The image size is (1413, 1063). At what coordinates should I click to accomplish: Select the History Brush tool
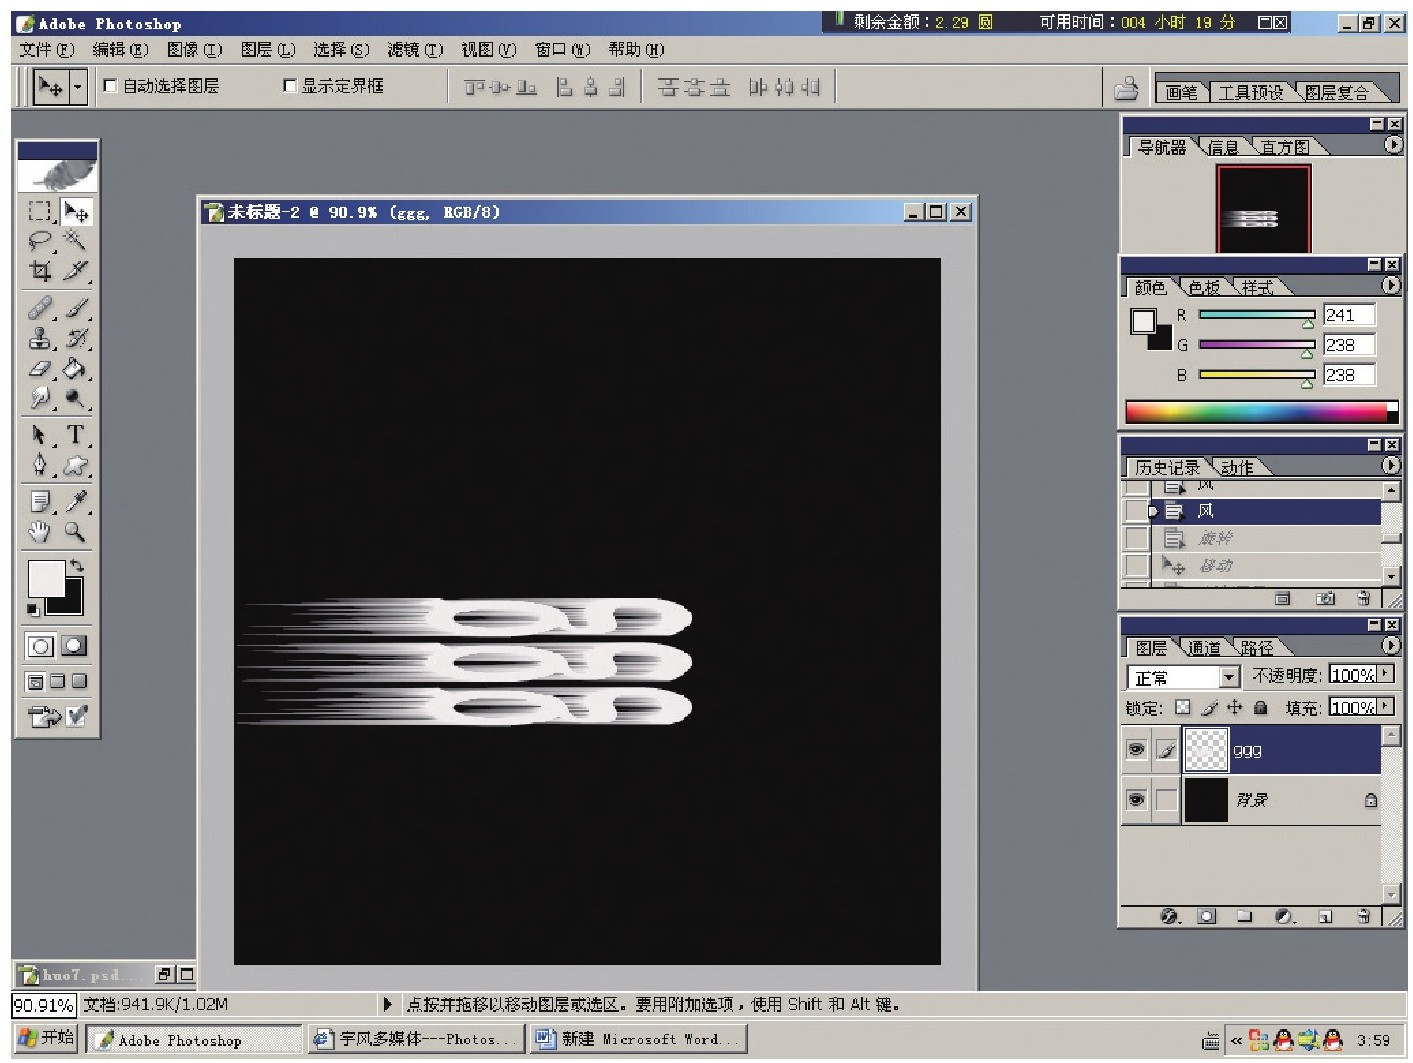tap(75, 338)
